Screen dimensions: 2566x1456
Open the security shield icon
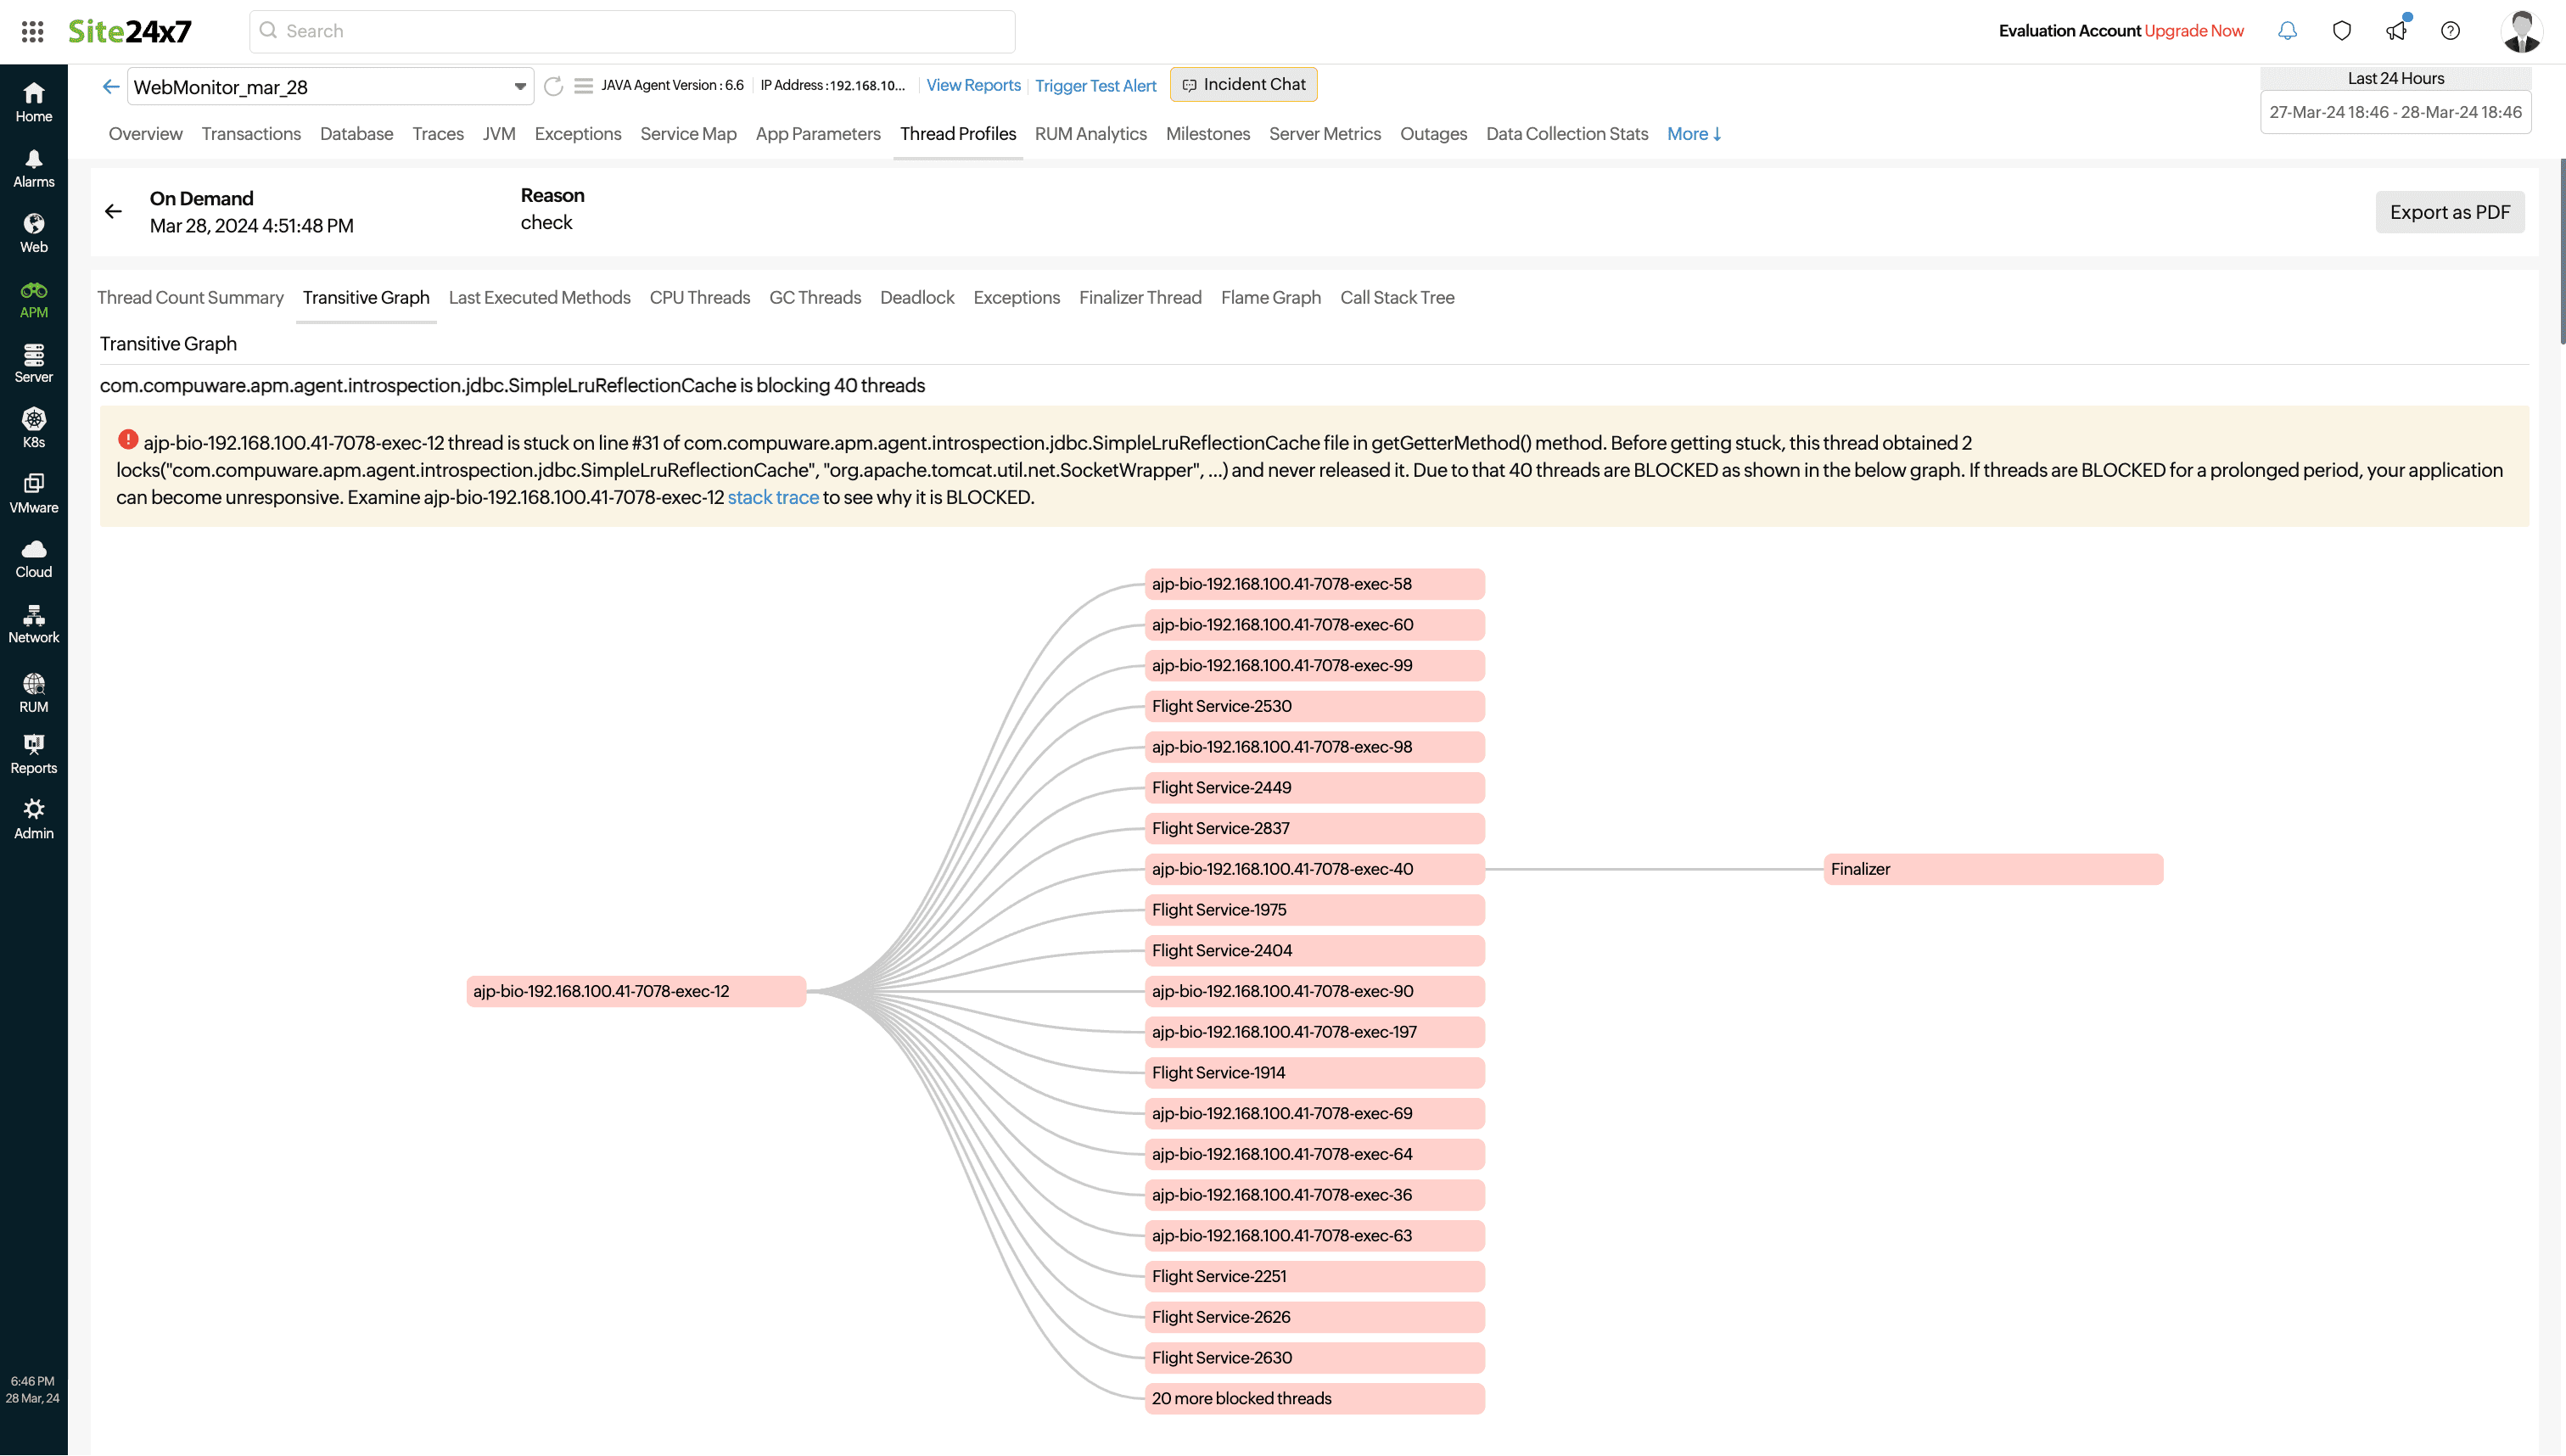[2341, 31]
